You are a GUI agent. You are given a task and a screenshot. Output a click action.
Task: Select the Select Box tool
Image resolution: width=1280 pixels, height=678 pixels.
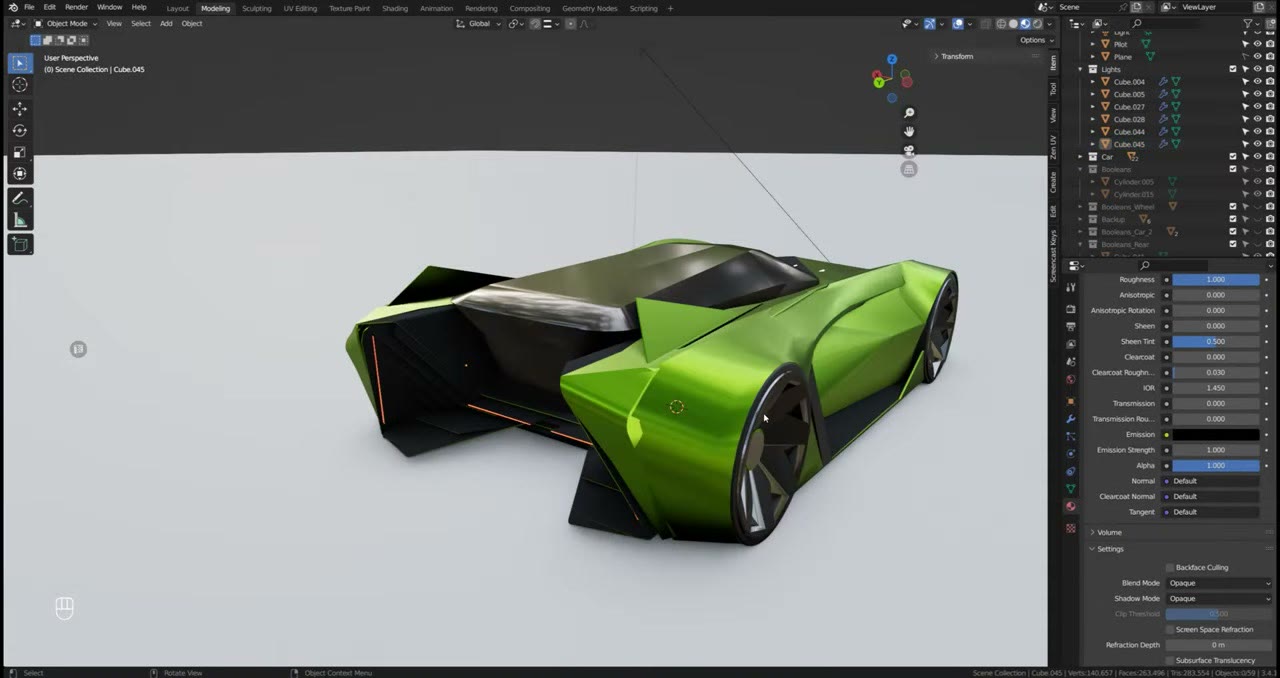(x=19, y=63)
